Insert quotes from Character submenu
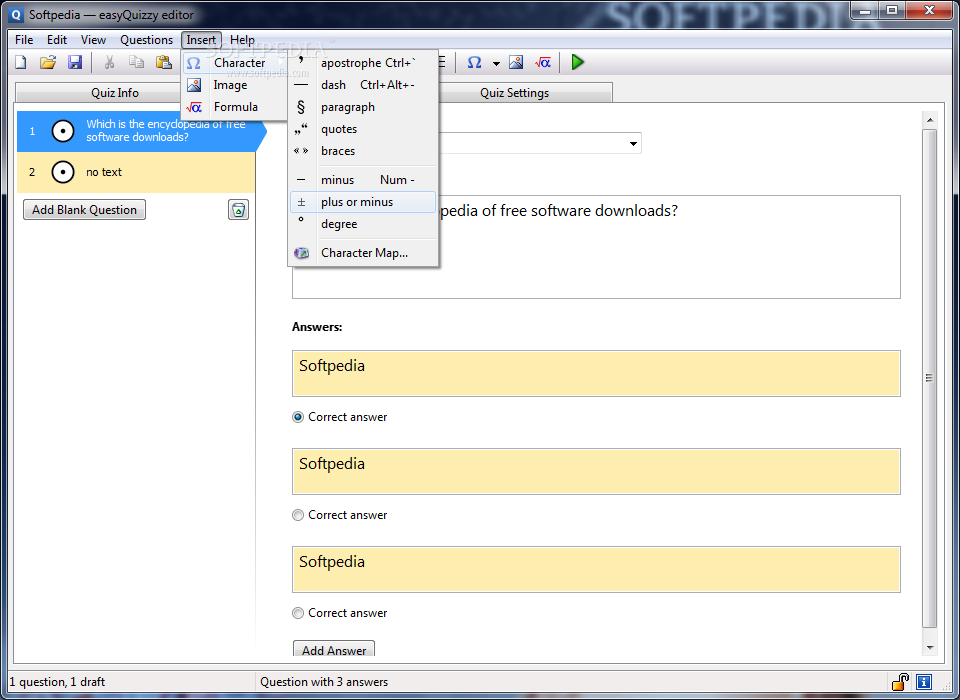The height and width of the screenshot is (700, 960). (364, 129)
